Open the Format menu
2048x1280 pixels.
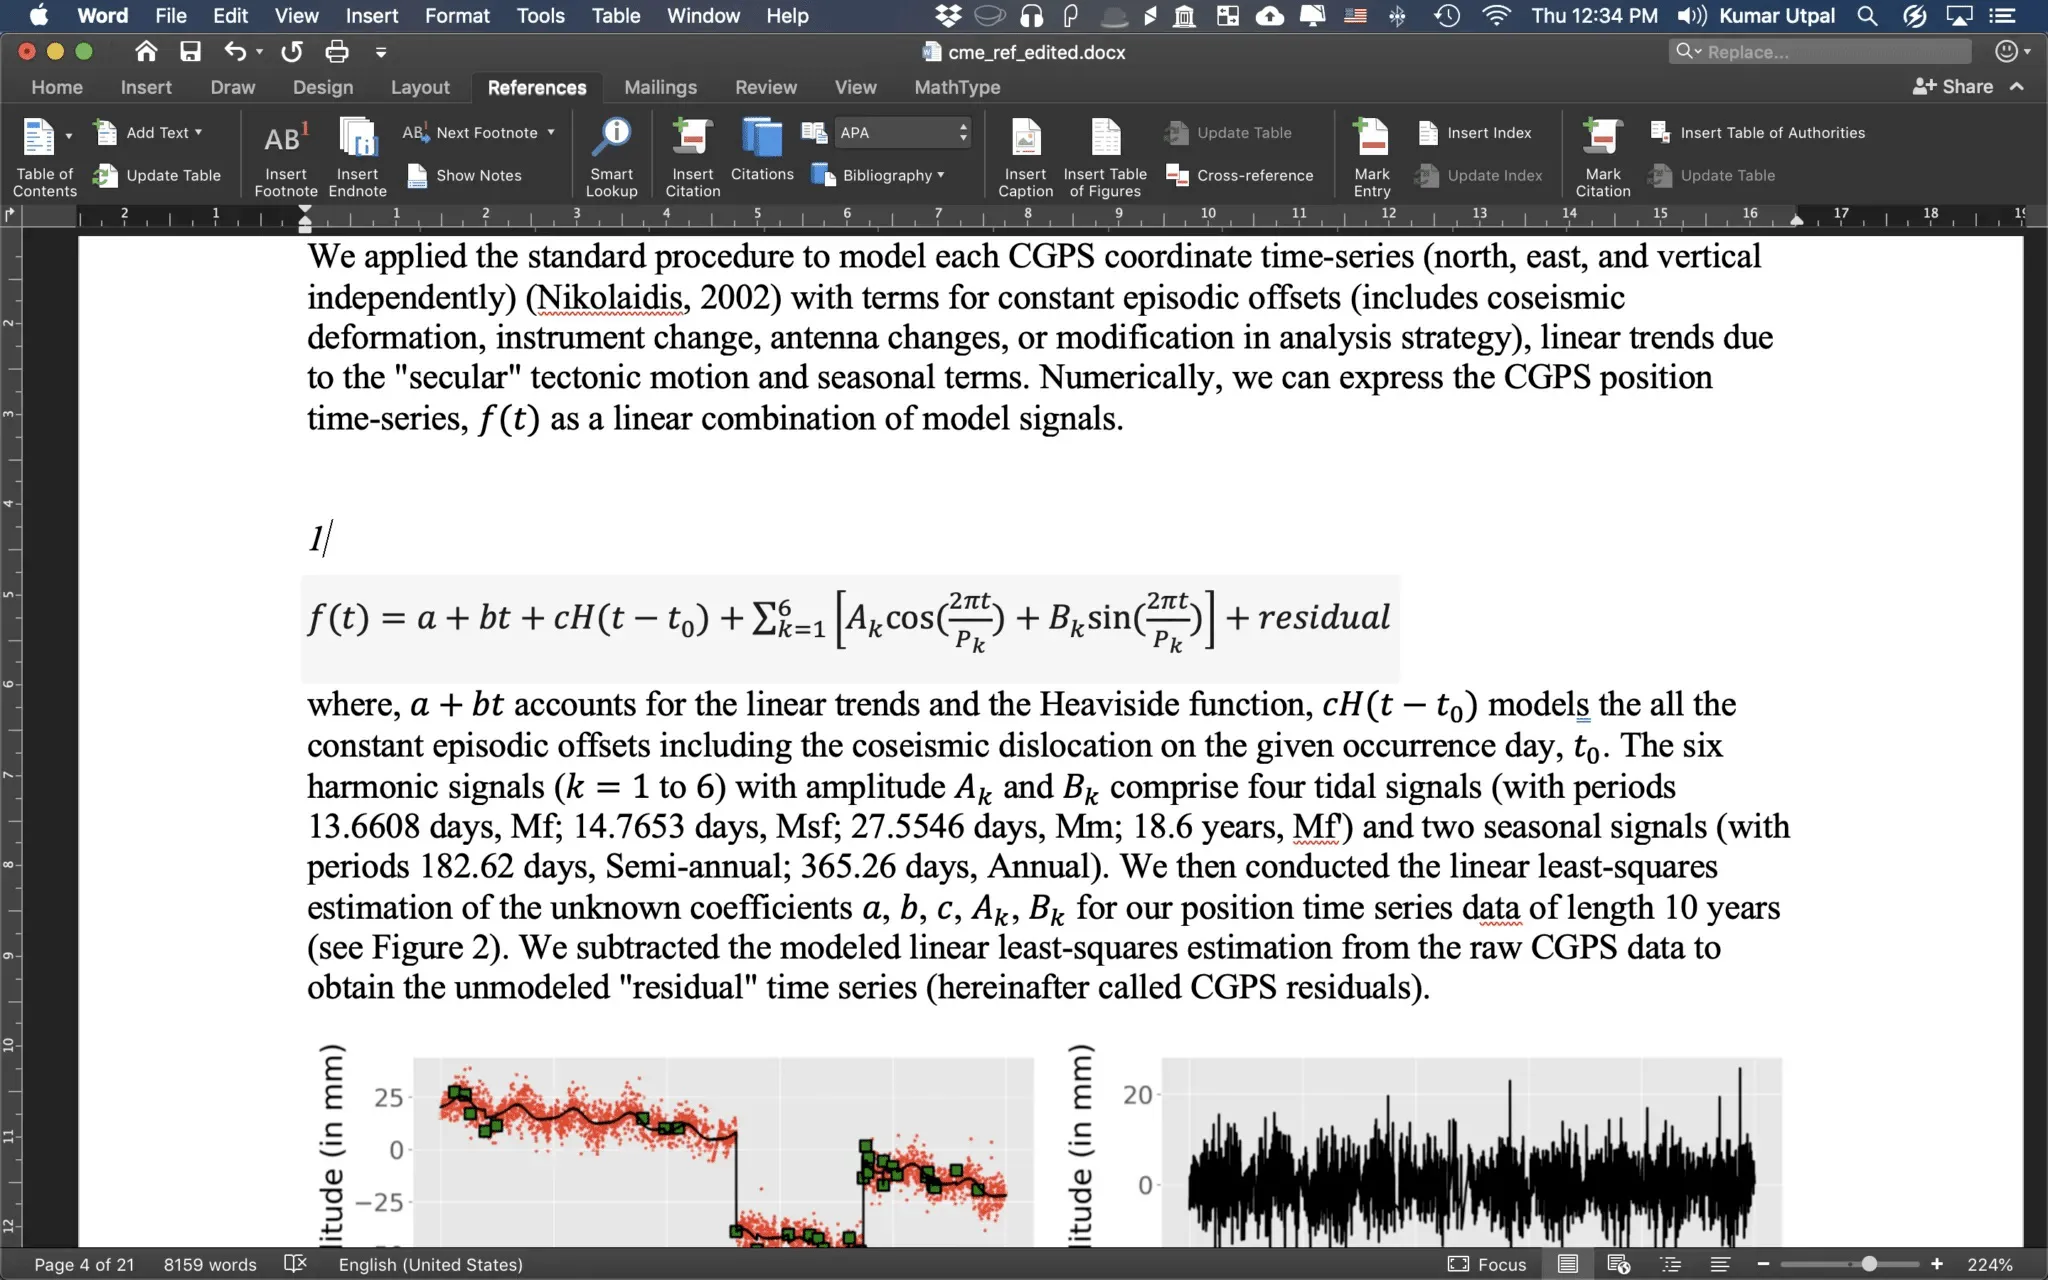click(457, 16)
